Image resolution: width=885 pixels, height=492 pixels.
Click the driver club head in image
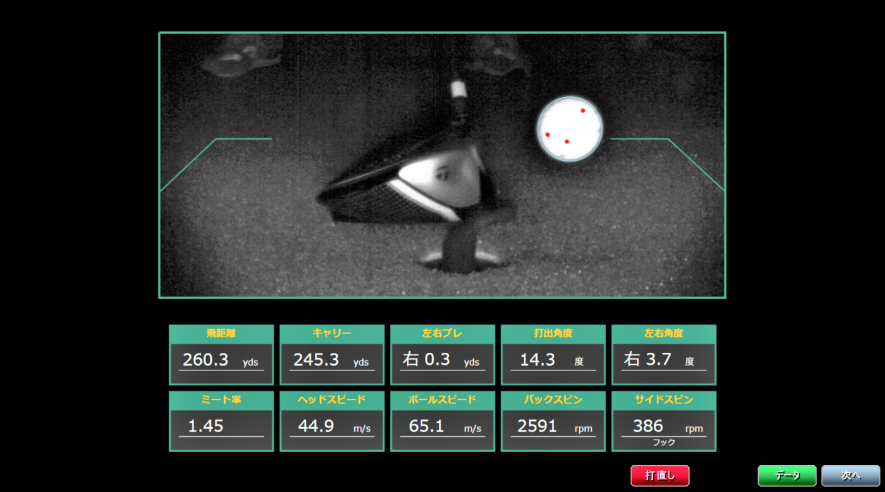coord(410,185)
